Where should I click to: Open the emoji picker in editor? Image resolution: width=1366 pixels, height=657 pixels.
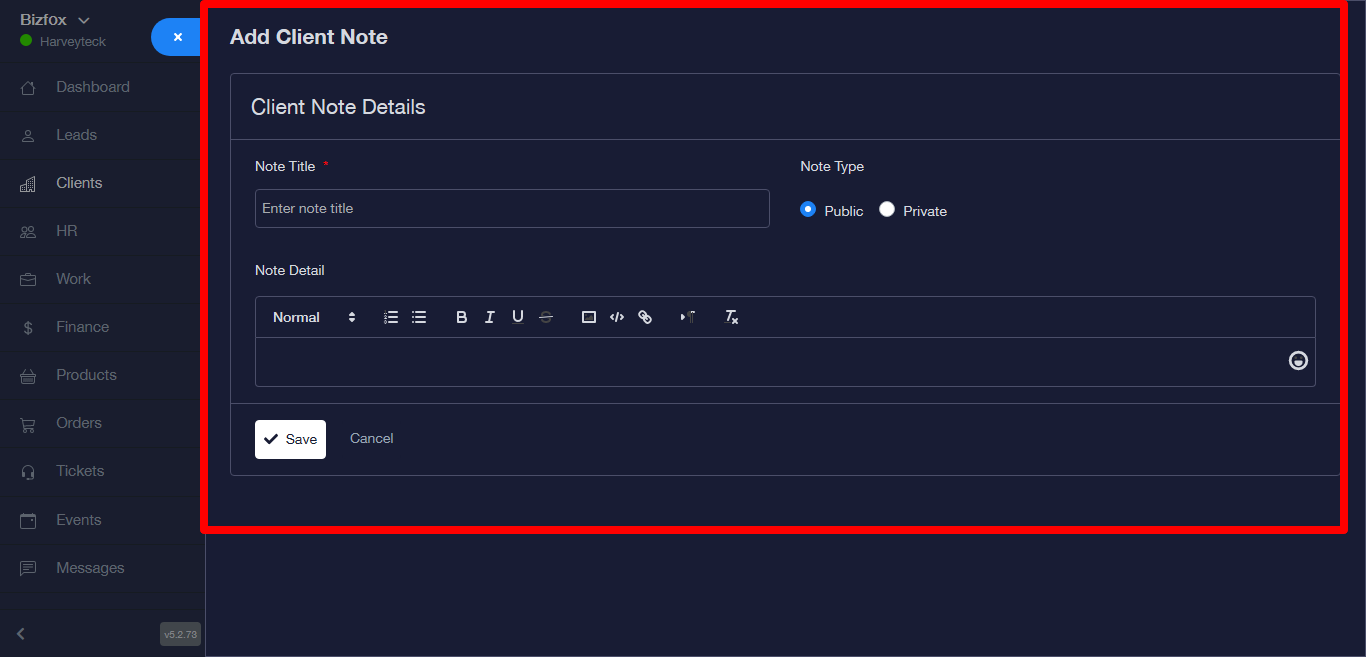(x=1298, y=361)
